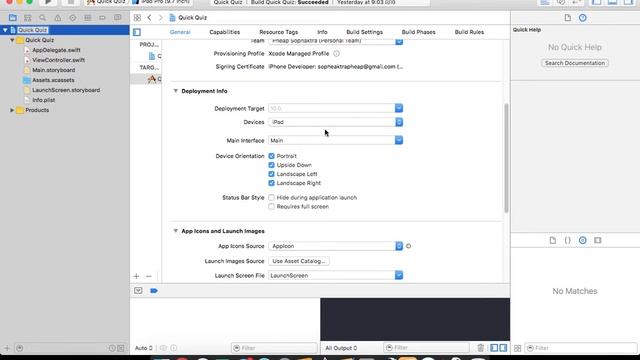The height and width of the screenshot is (360, 640).
Task: Click the console output Filter field
Action: coord(426,348)
